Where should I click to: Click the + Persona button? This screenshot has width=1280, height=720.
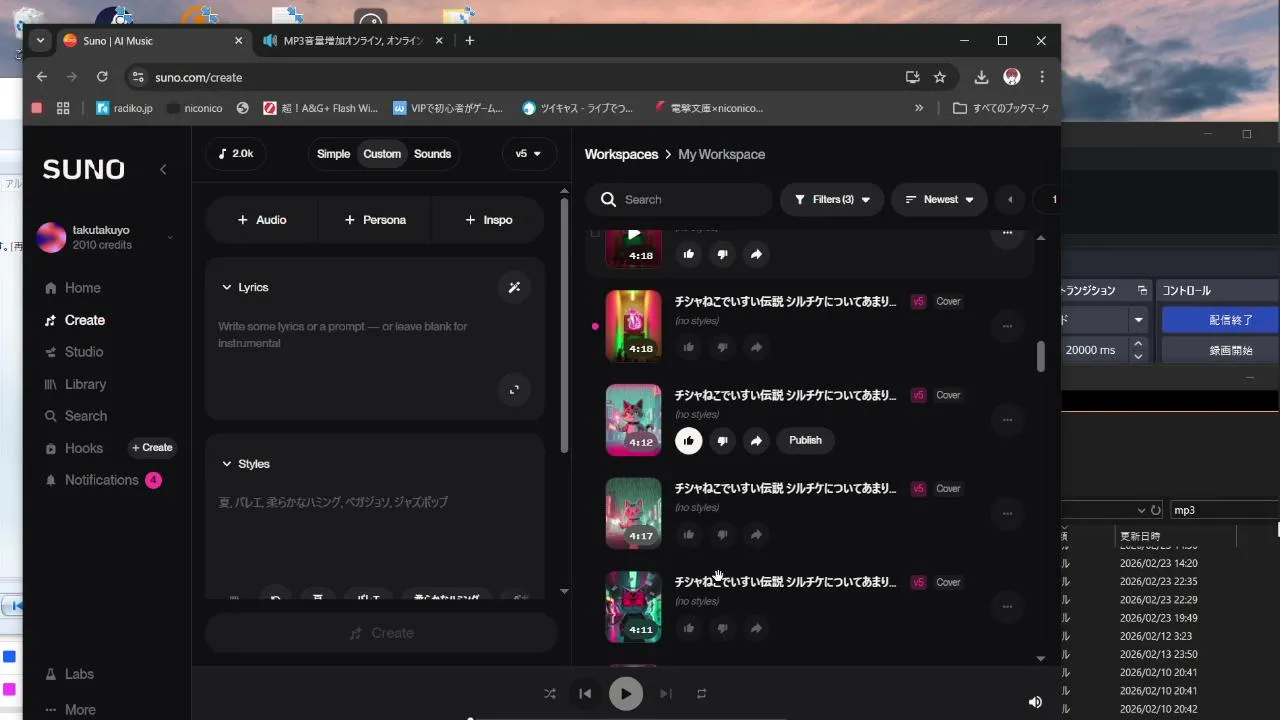pos(375,220)
